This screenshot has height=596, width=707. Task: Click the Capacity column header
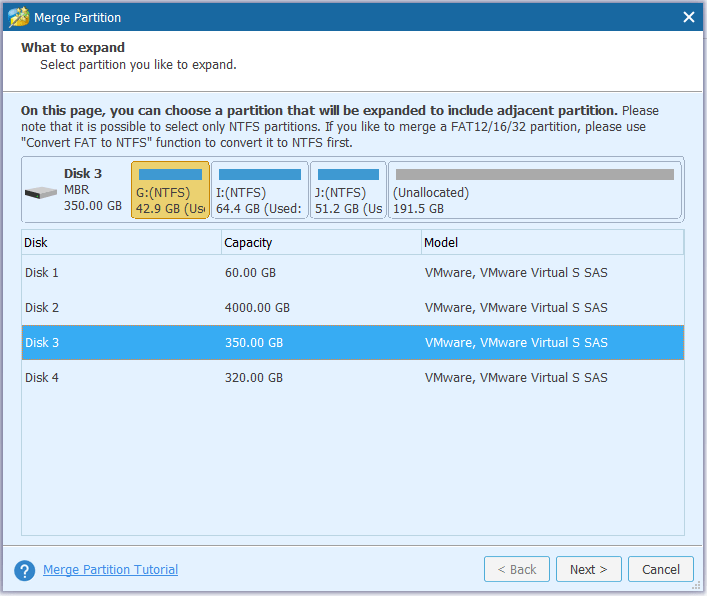click(x=321, y=243)
